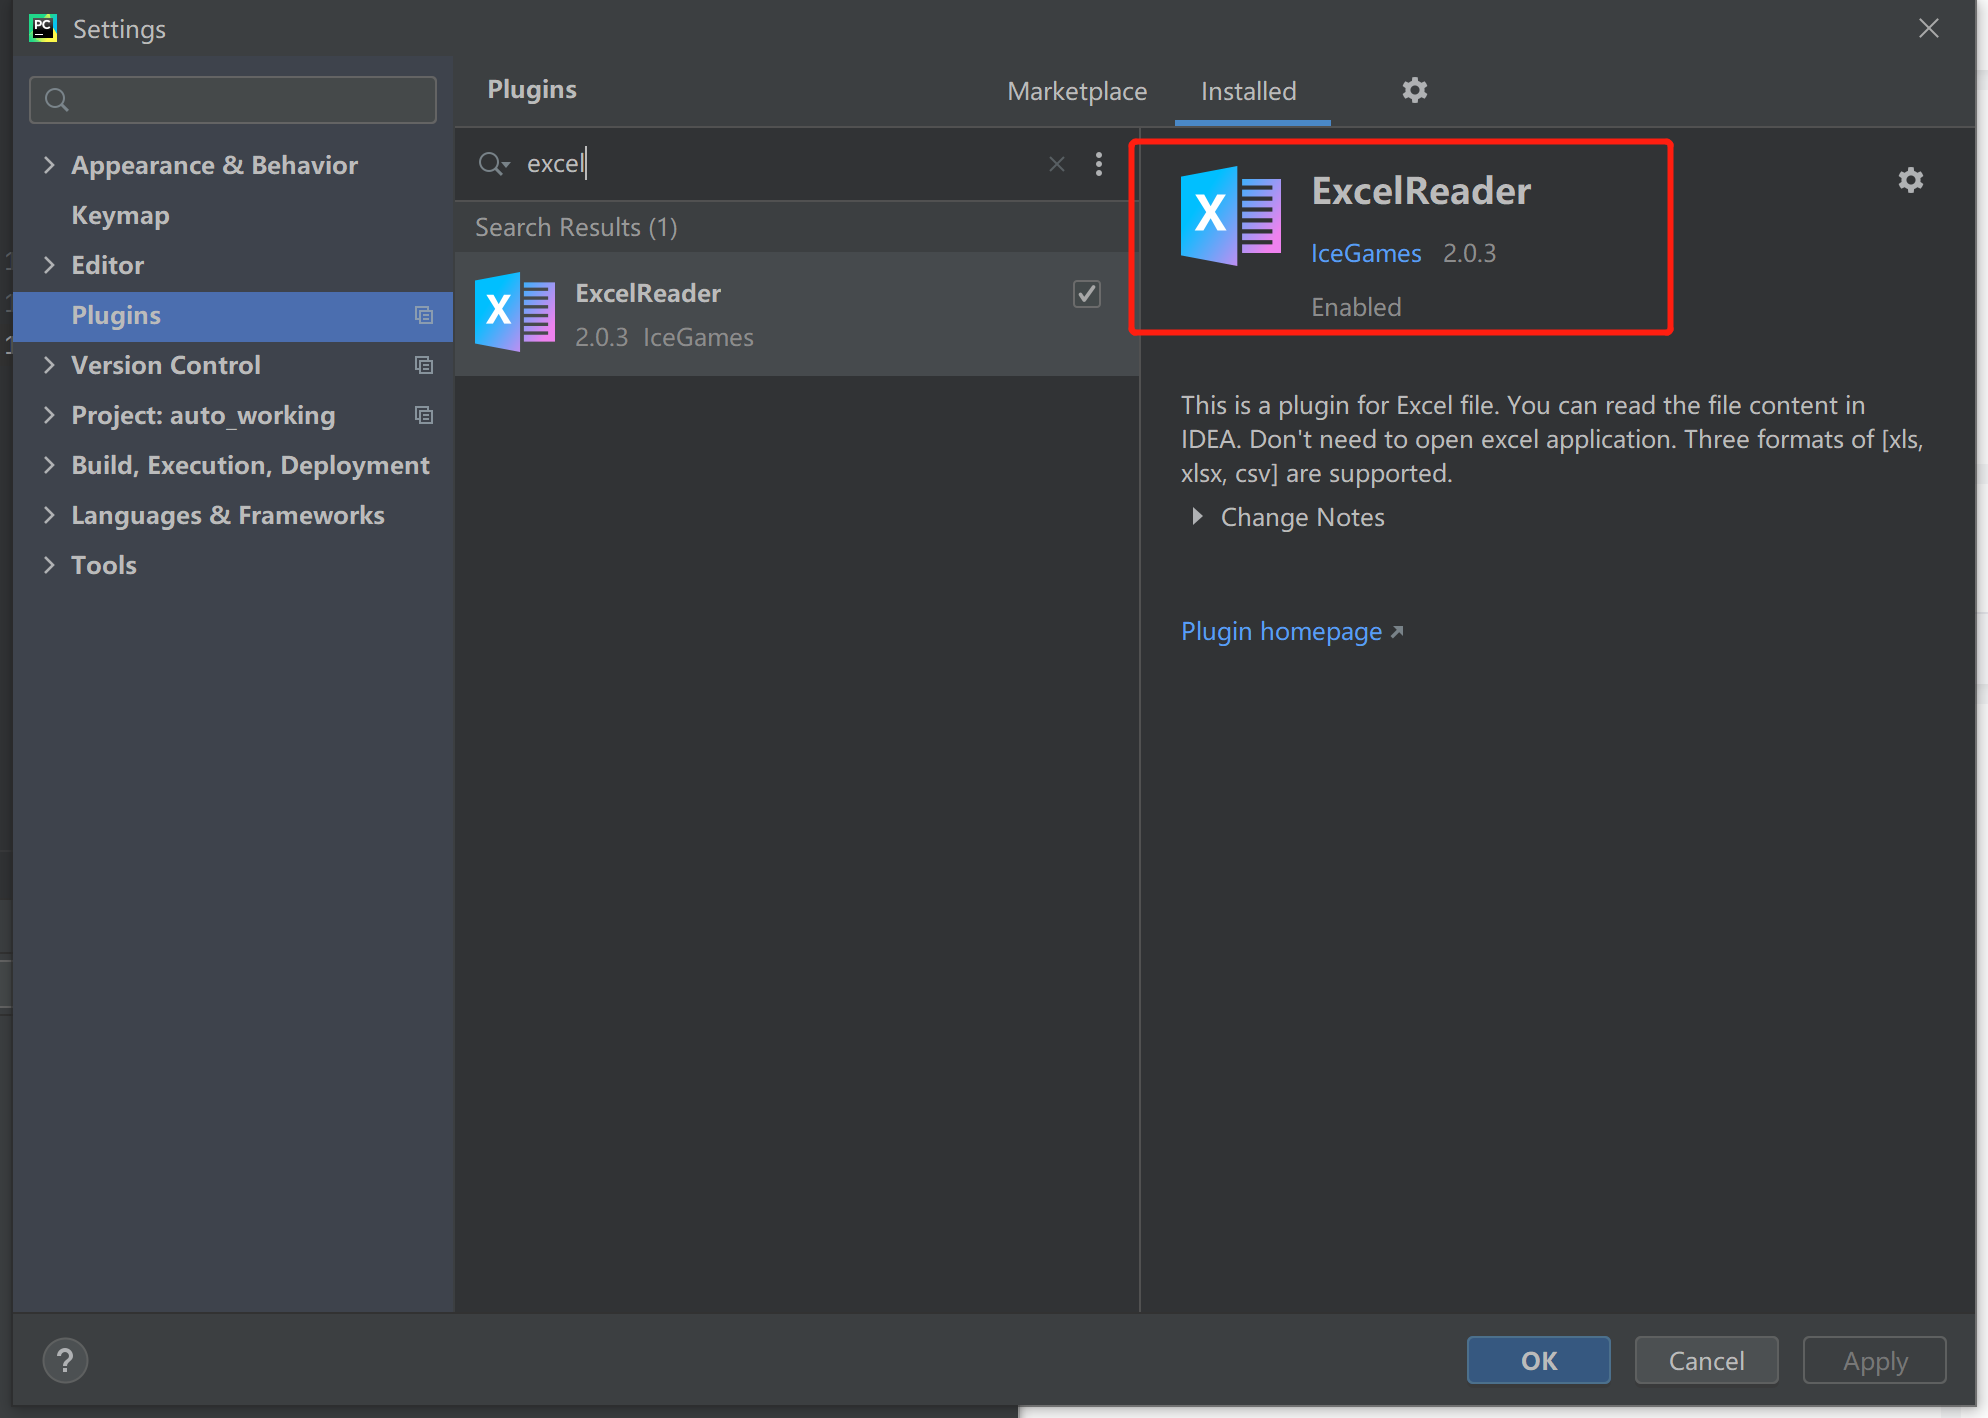Click the project-level icon beside Version Control
Screen dimensions: 1988x1418
coord(424,365)
